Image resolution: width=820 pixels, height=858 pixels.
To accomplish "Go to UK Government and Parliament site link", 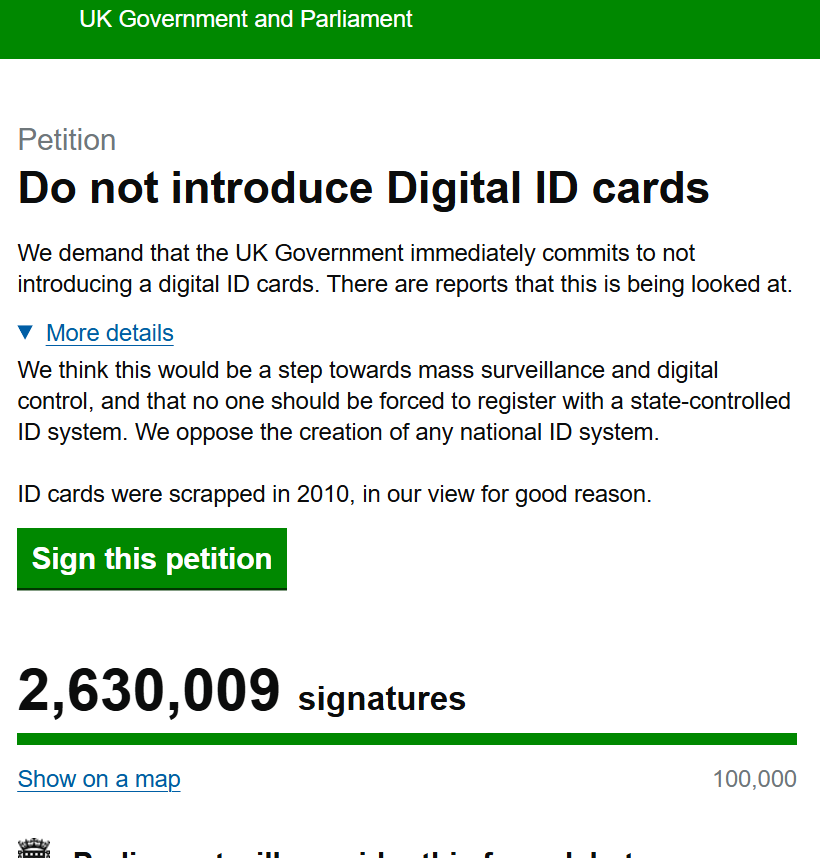I will [x=246, y=19].
